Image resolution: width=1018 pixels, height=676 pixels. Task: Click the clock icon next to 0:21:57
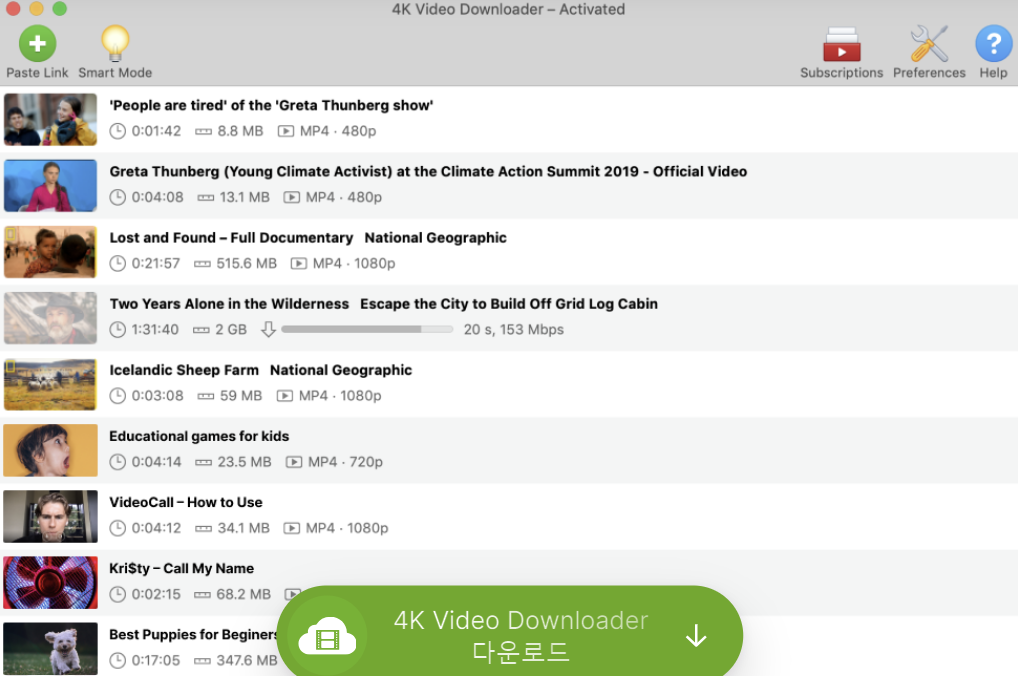click(118, 264)
